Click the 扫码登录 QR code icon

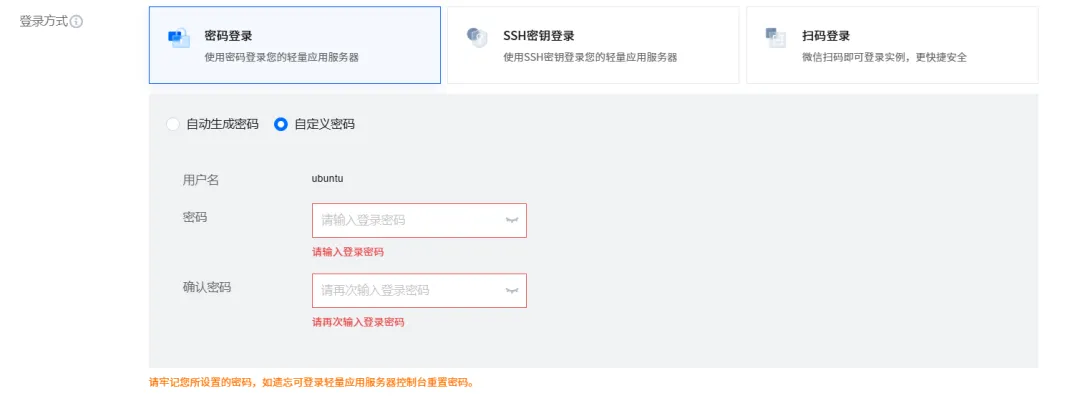(775, 38)
